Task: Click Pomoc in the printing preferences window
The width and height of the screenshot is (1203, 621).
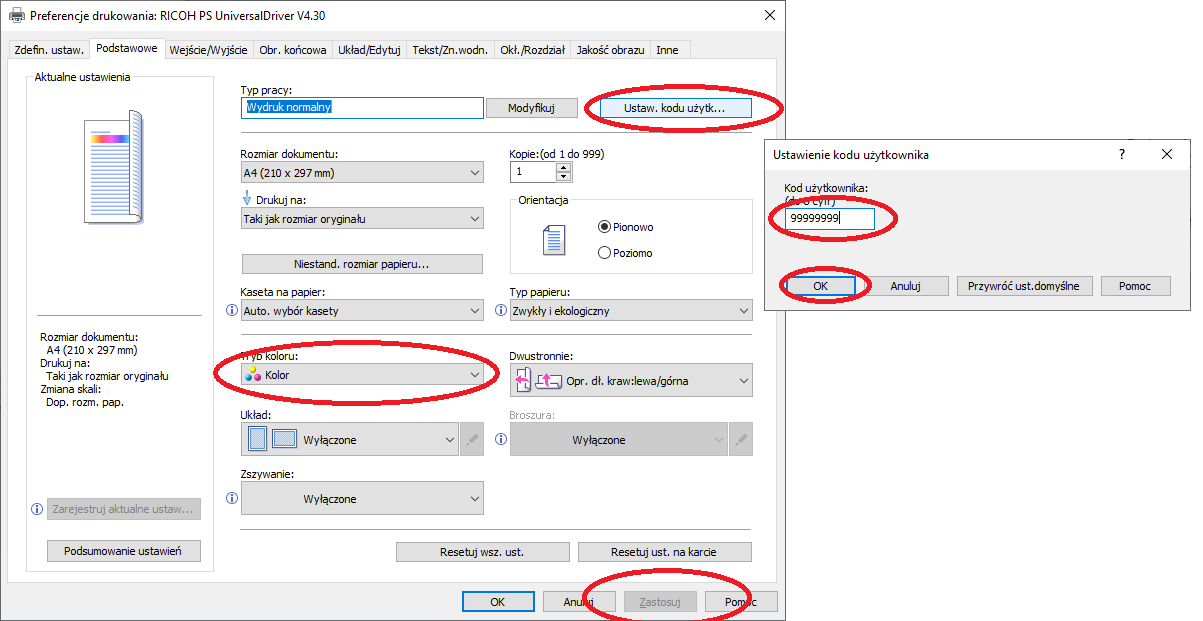Action: [741, 602]
